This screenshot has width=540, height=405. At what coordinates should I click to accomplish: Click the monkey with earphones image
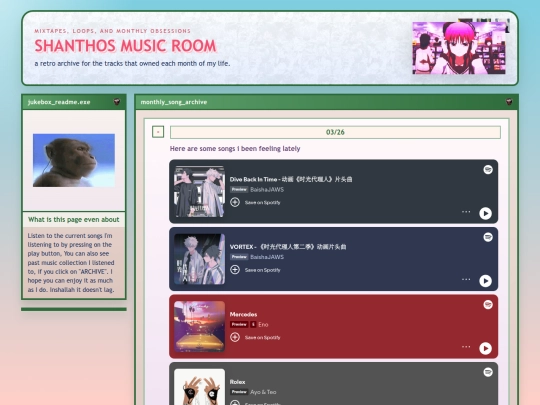tap(74, 160)
